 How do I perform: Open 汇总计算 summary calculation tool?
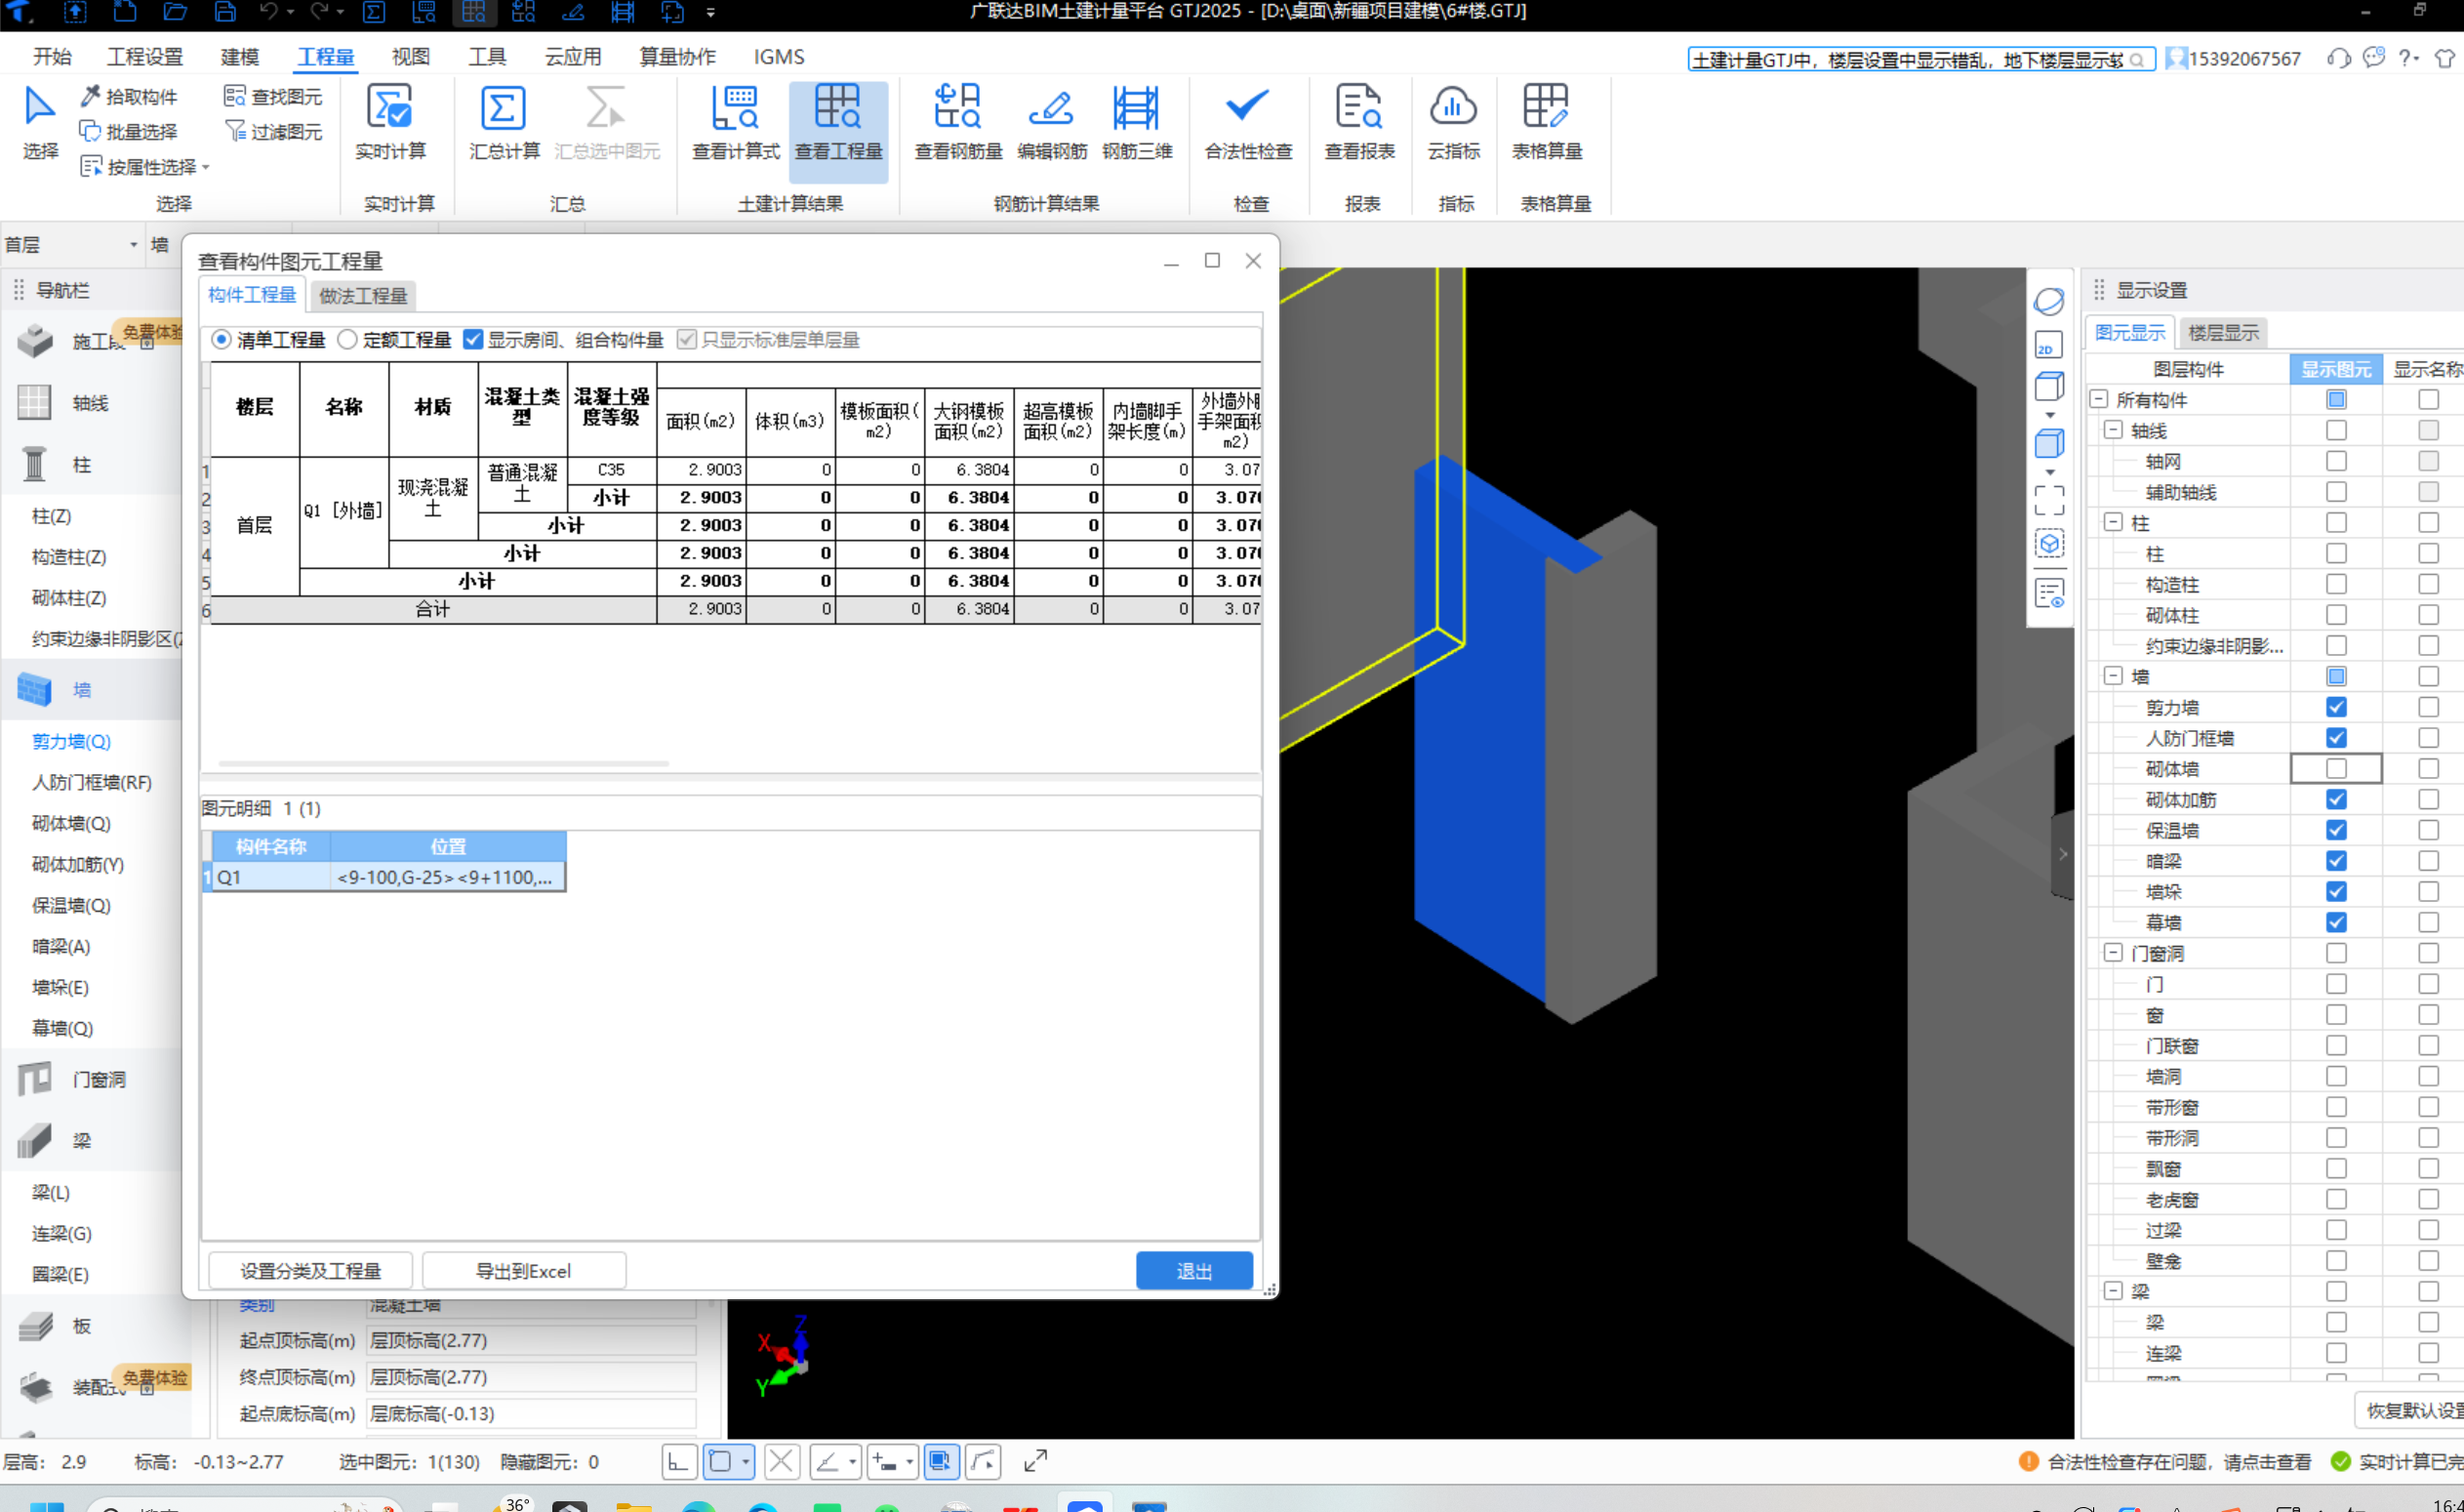coord(503,124)
